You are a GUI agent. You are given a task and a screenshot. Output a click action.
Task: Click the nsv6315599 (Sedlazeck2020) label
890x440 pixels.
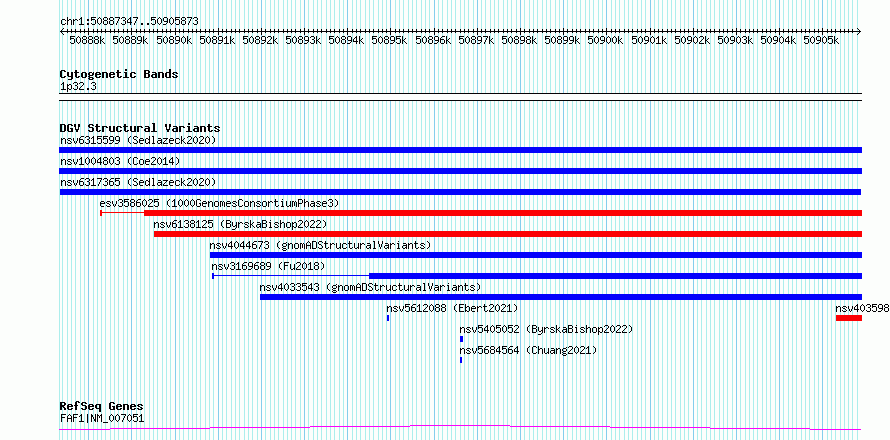pyautogui.click(x=138, y=140)
